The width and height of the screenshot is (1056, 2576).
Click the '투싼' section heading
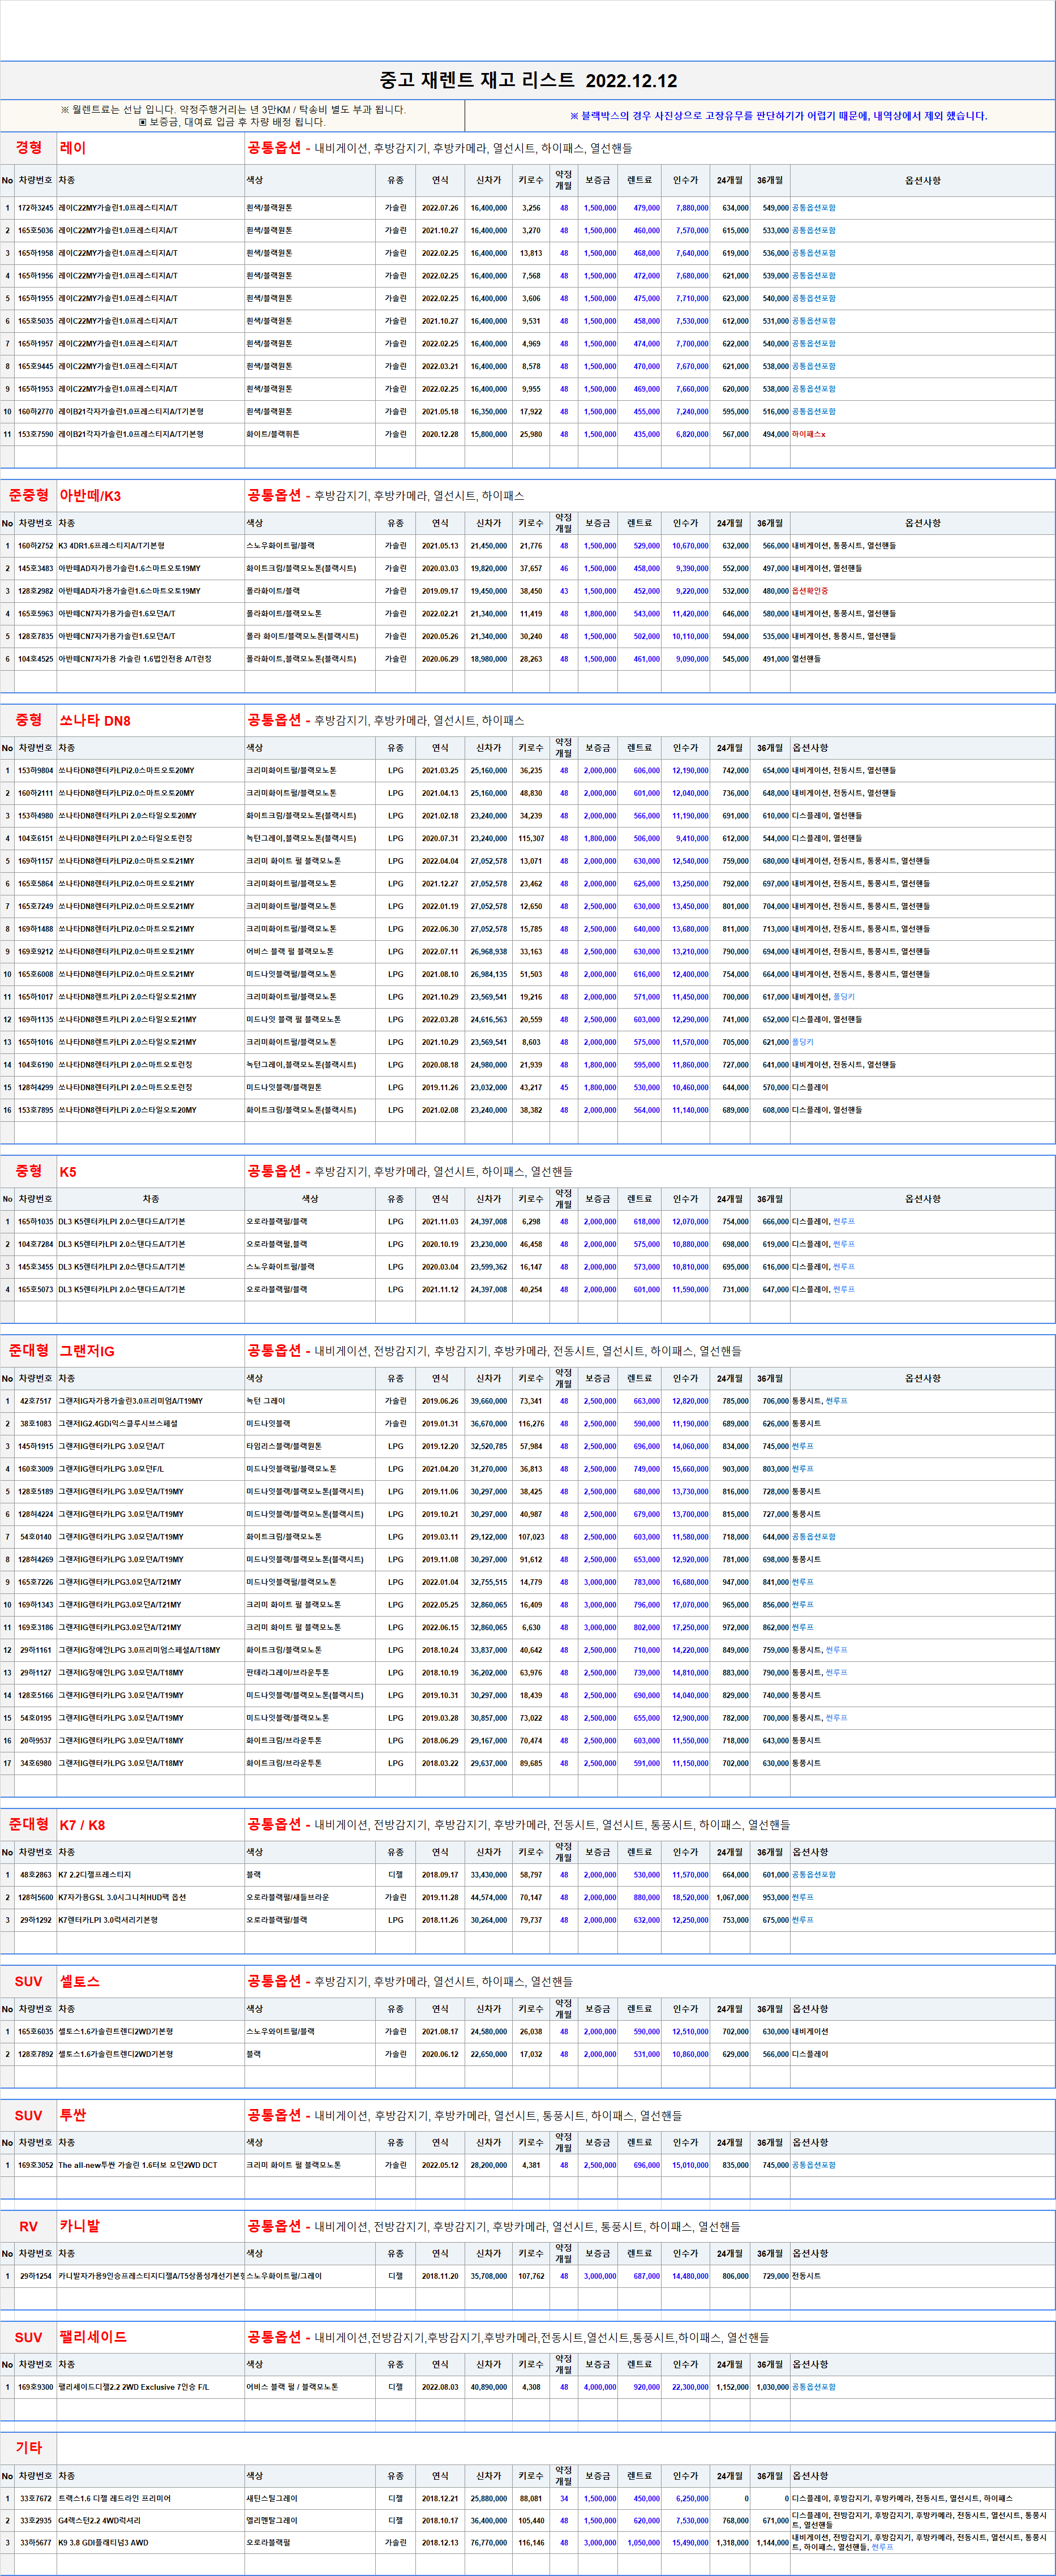click(73, 2116)
